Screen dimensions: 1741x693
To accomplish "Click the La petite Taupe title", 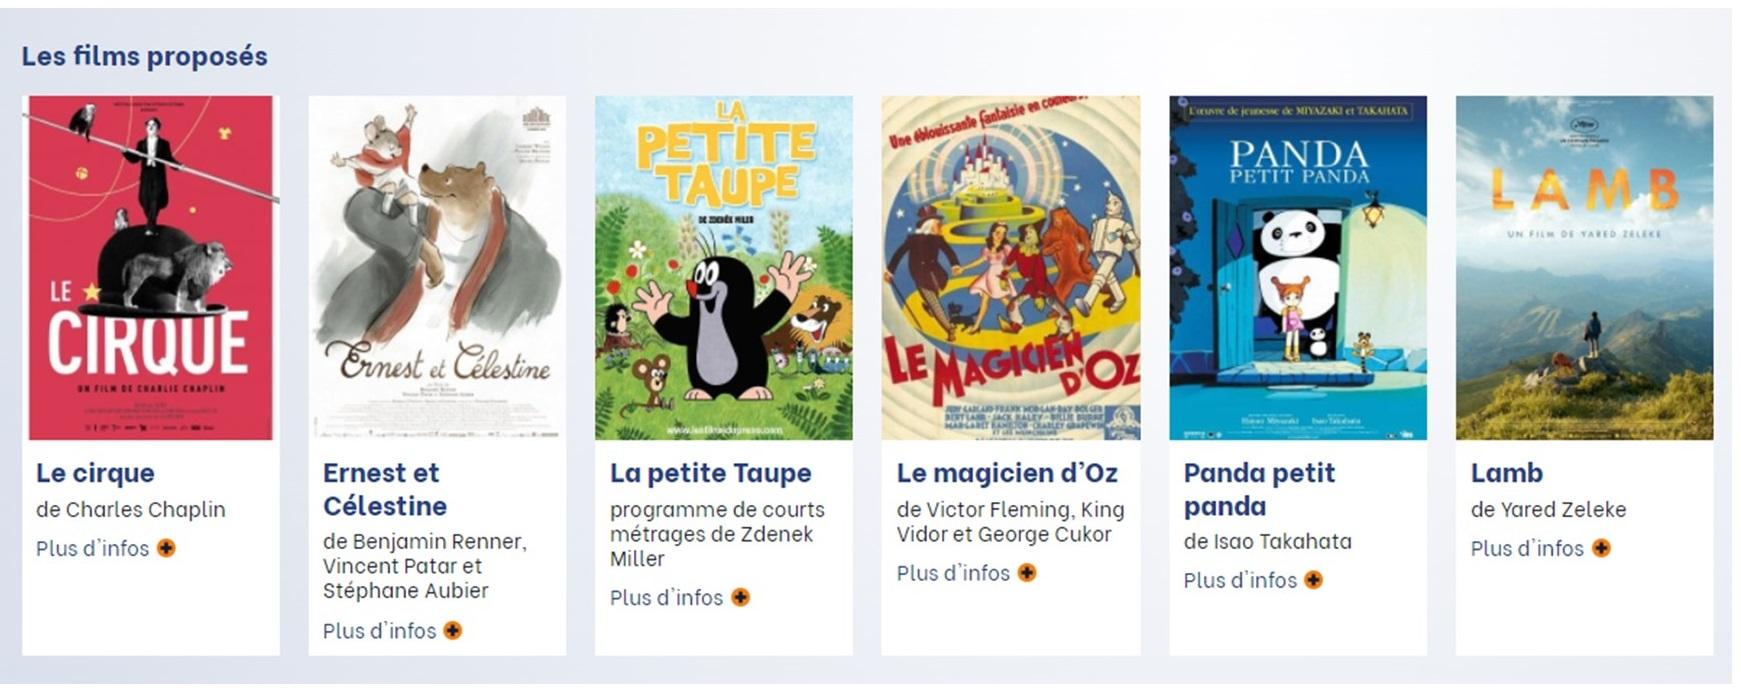I will 710,473.
